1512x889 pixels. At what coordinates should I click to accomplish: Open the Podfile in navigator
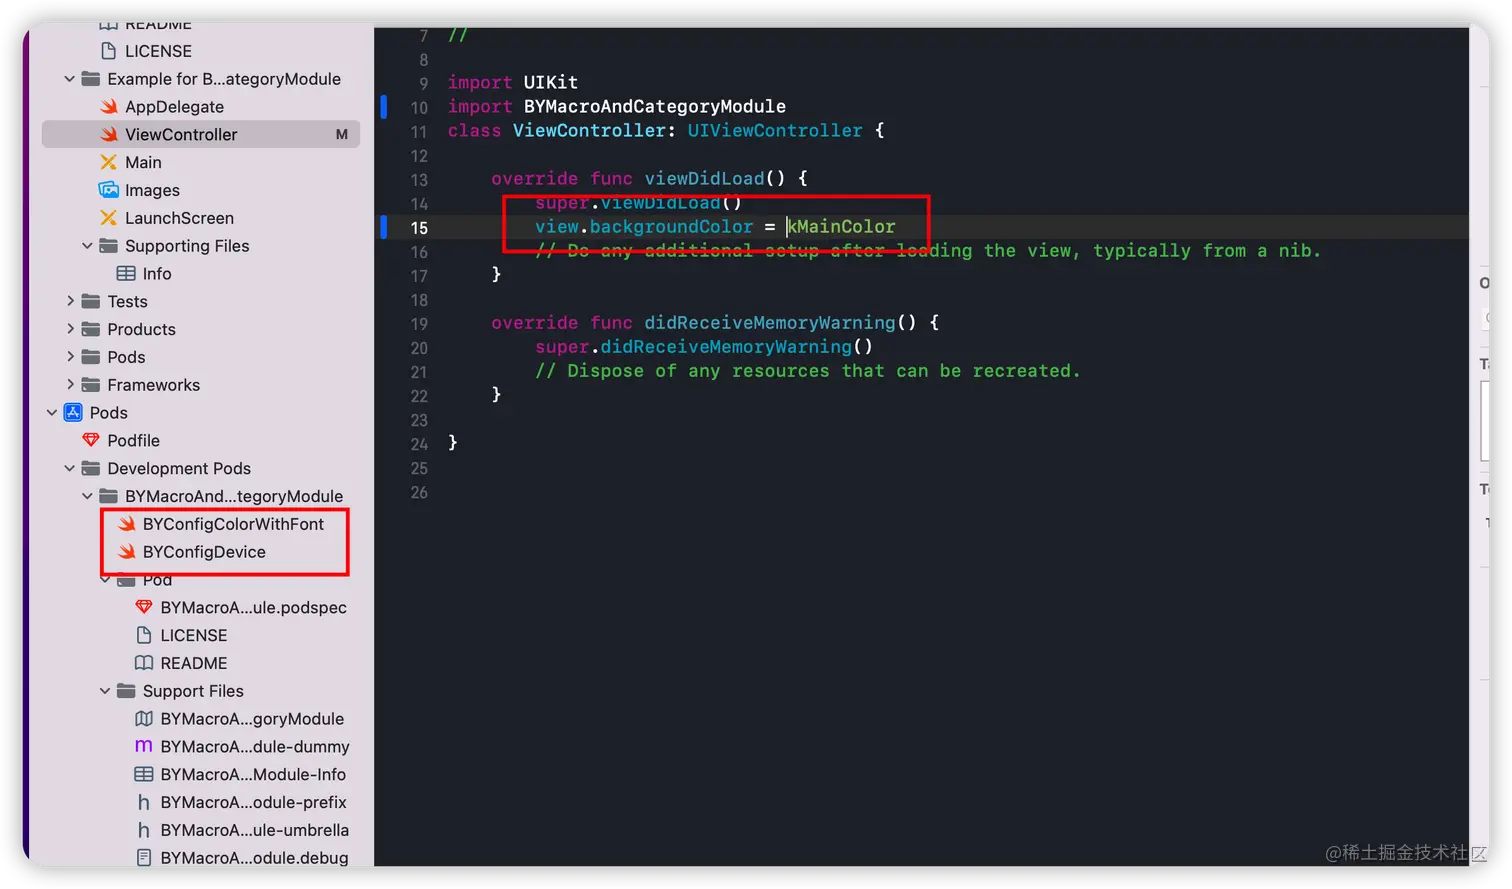click(133, 441)
